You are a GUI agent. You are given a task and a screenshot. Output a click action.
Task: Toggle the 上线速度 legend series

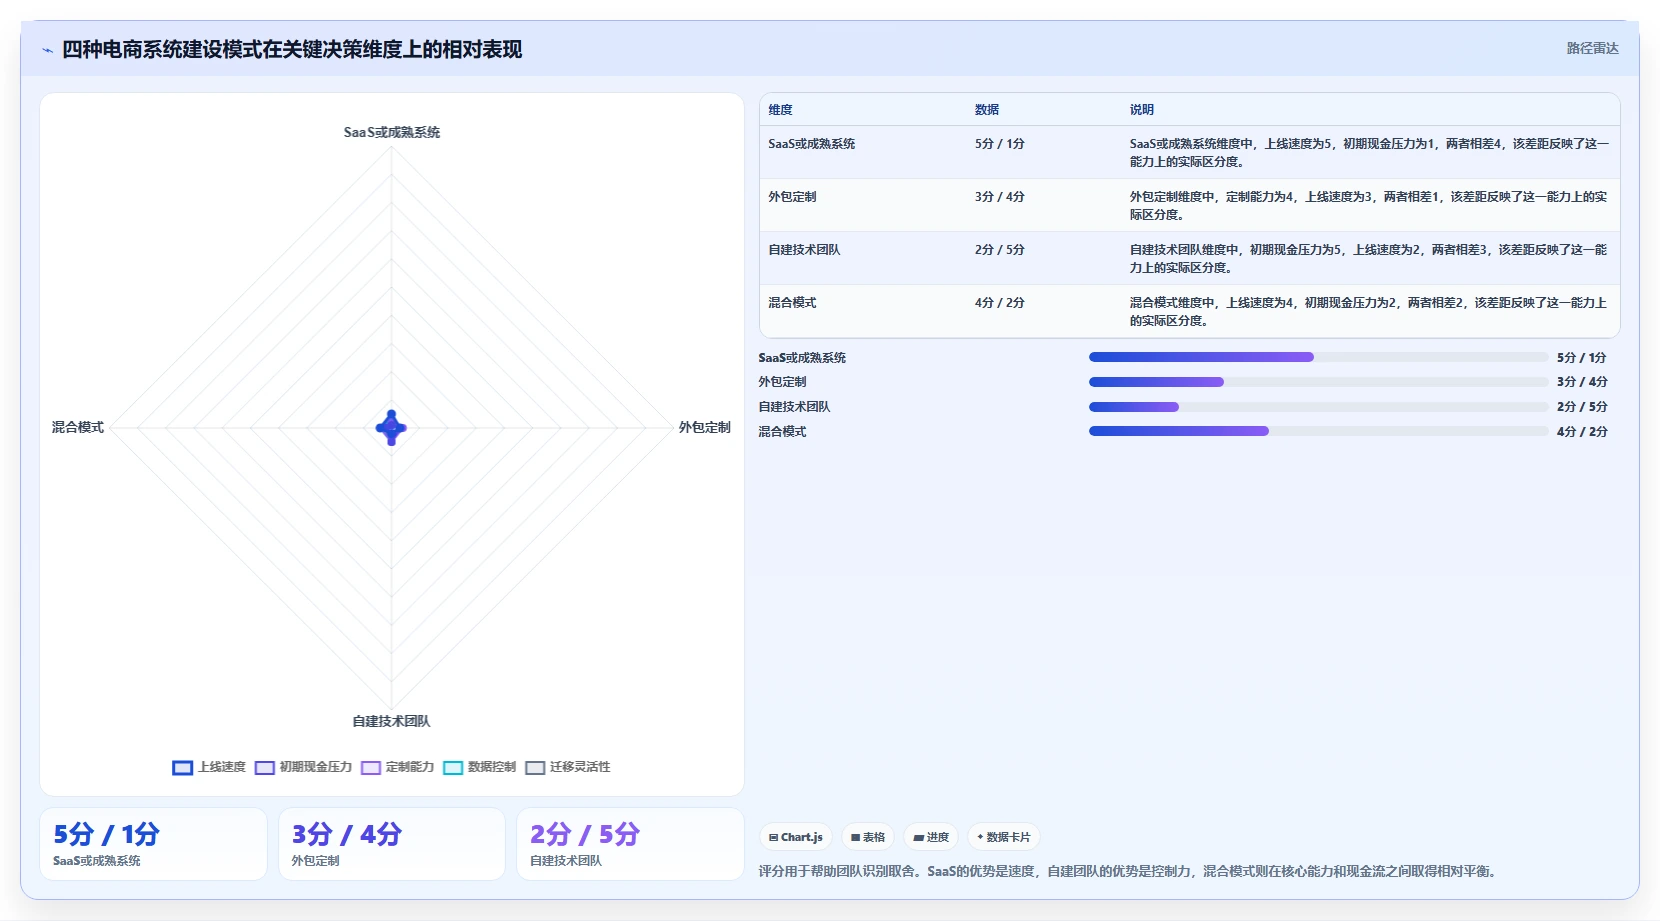click(209, 767)
